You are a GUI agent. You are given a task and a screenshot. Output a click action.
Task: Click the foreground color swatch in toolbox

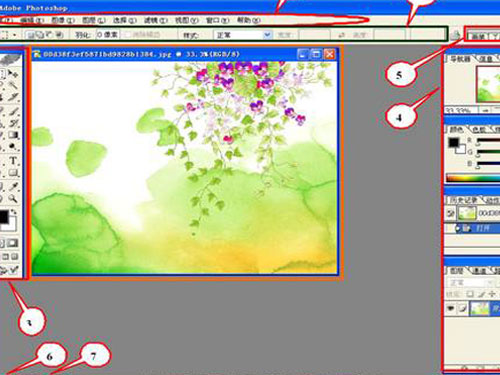click(4, 217)
